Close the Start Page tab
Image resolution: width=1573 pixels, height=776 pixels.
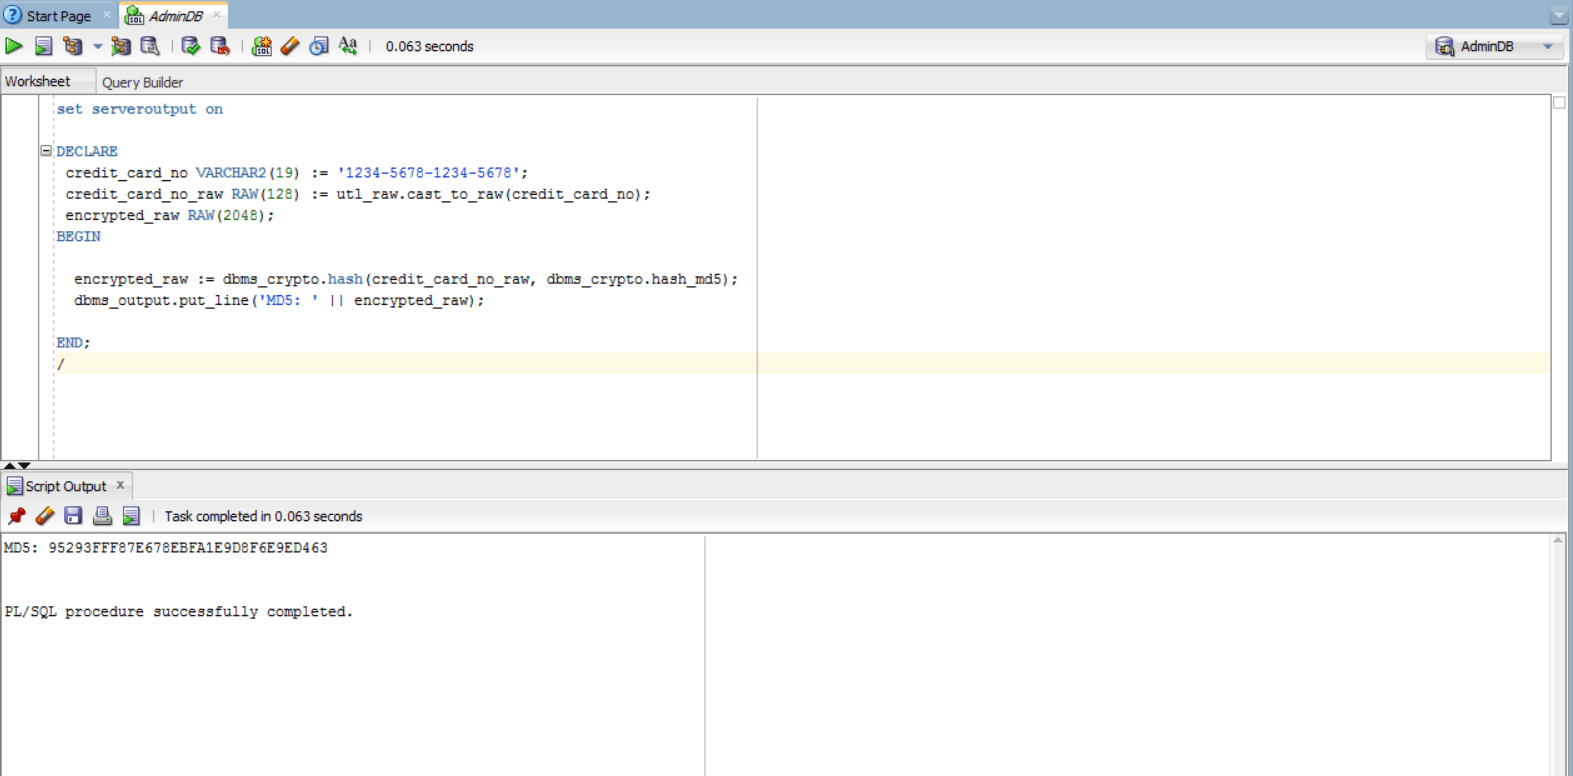click(107, 15)
